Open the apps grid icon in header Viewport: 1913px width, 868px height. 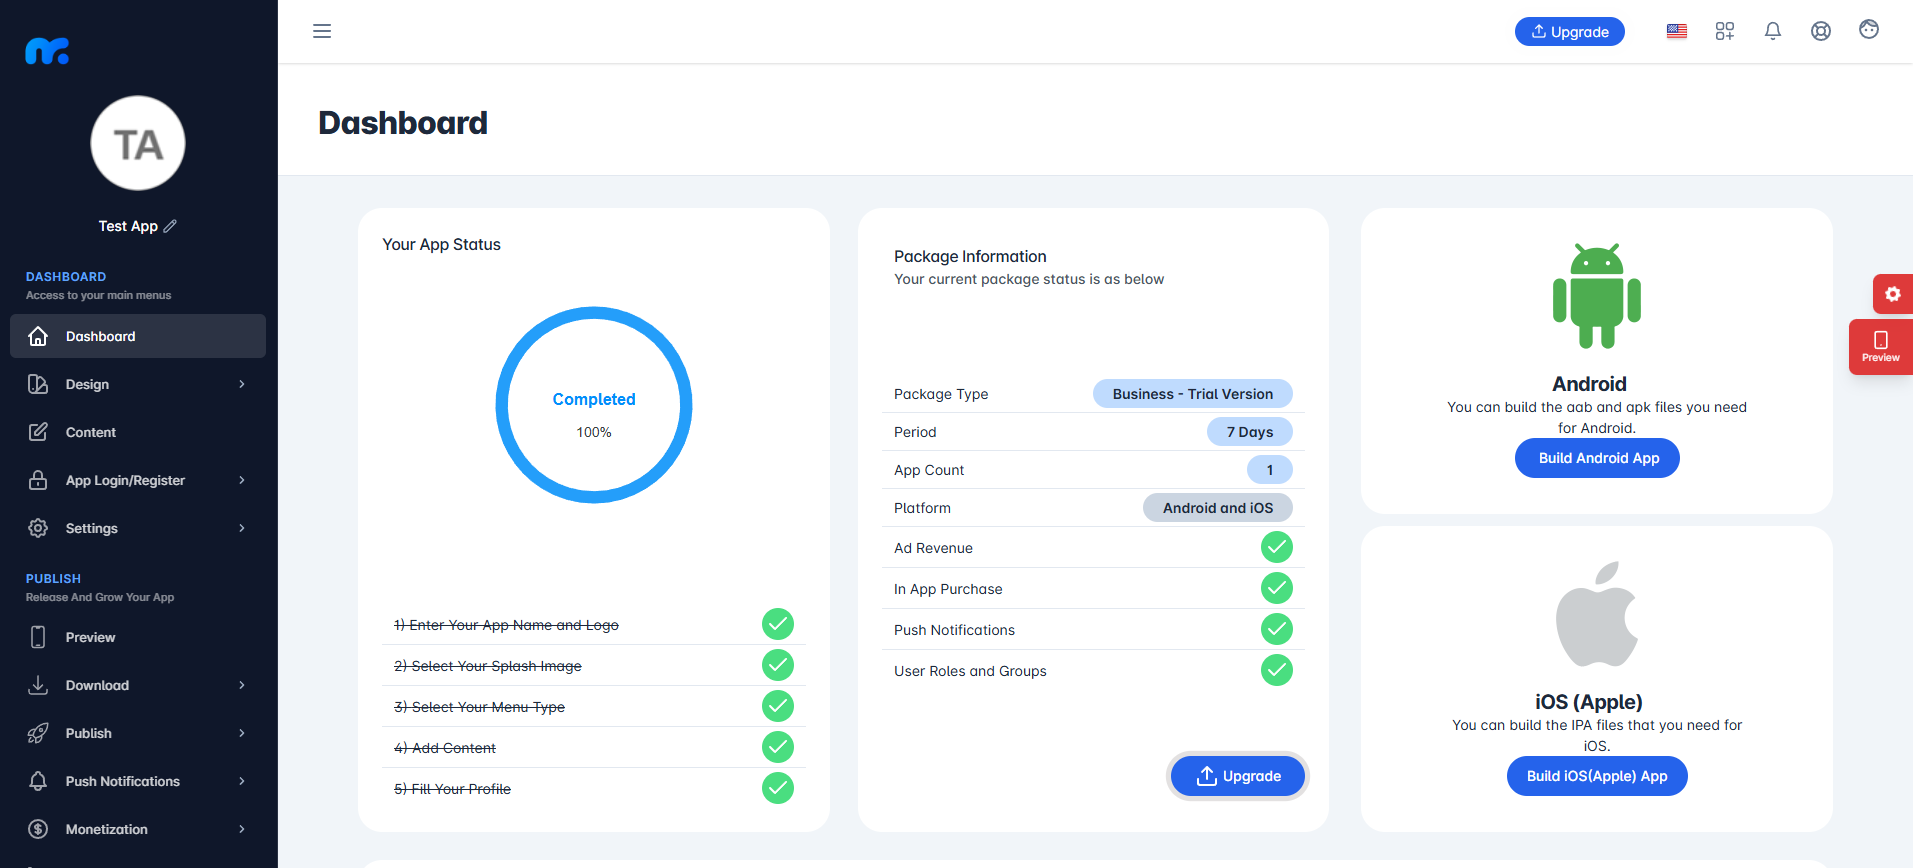(1725, 31)
